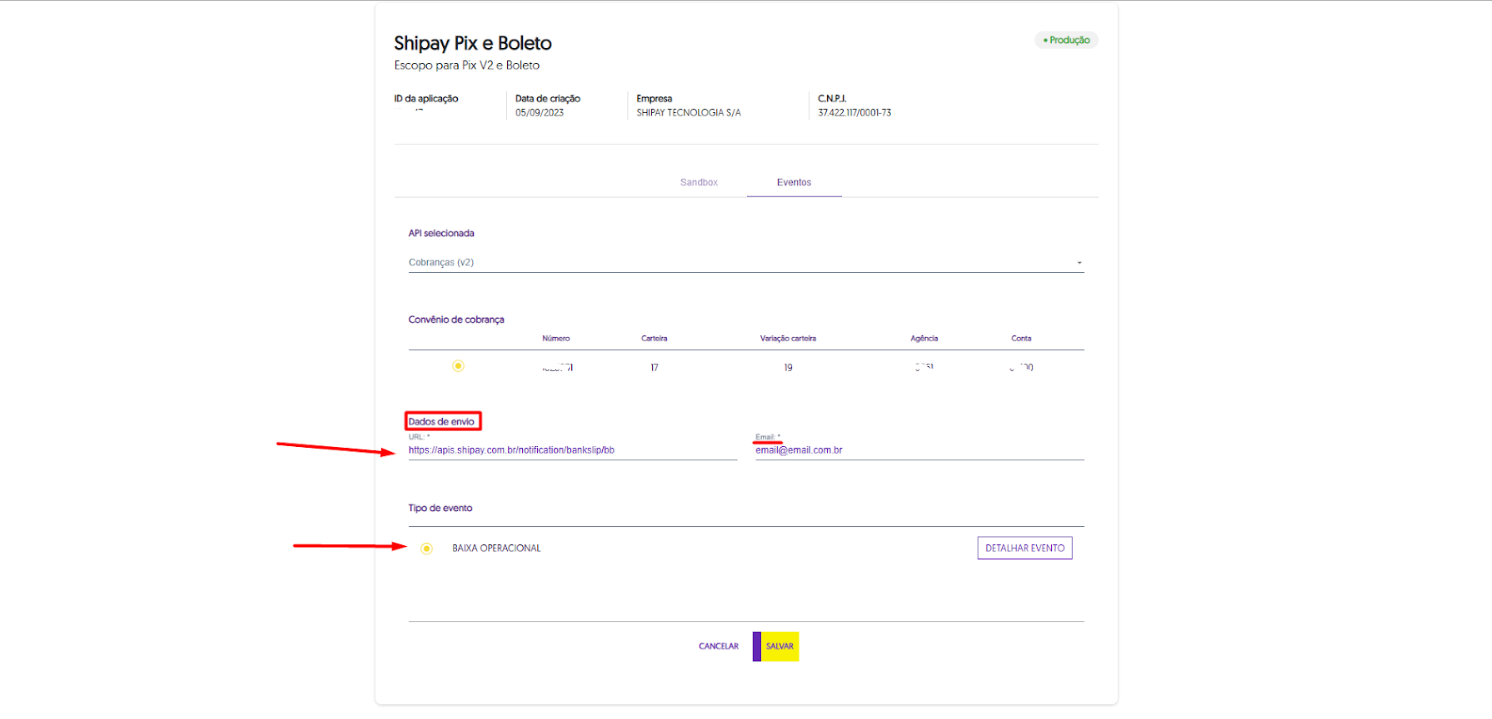
Task: Click the C.N.P.J. value 37.422.117/0001-73
Action: pos(854,113)
